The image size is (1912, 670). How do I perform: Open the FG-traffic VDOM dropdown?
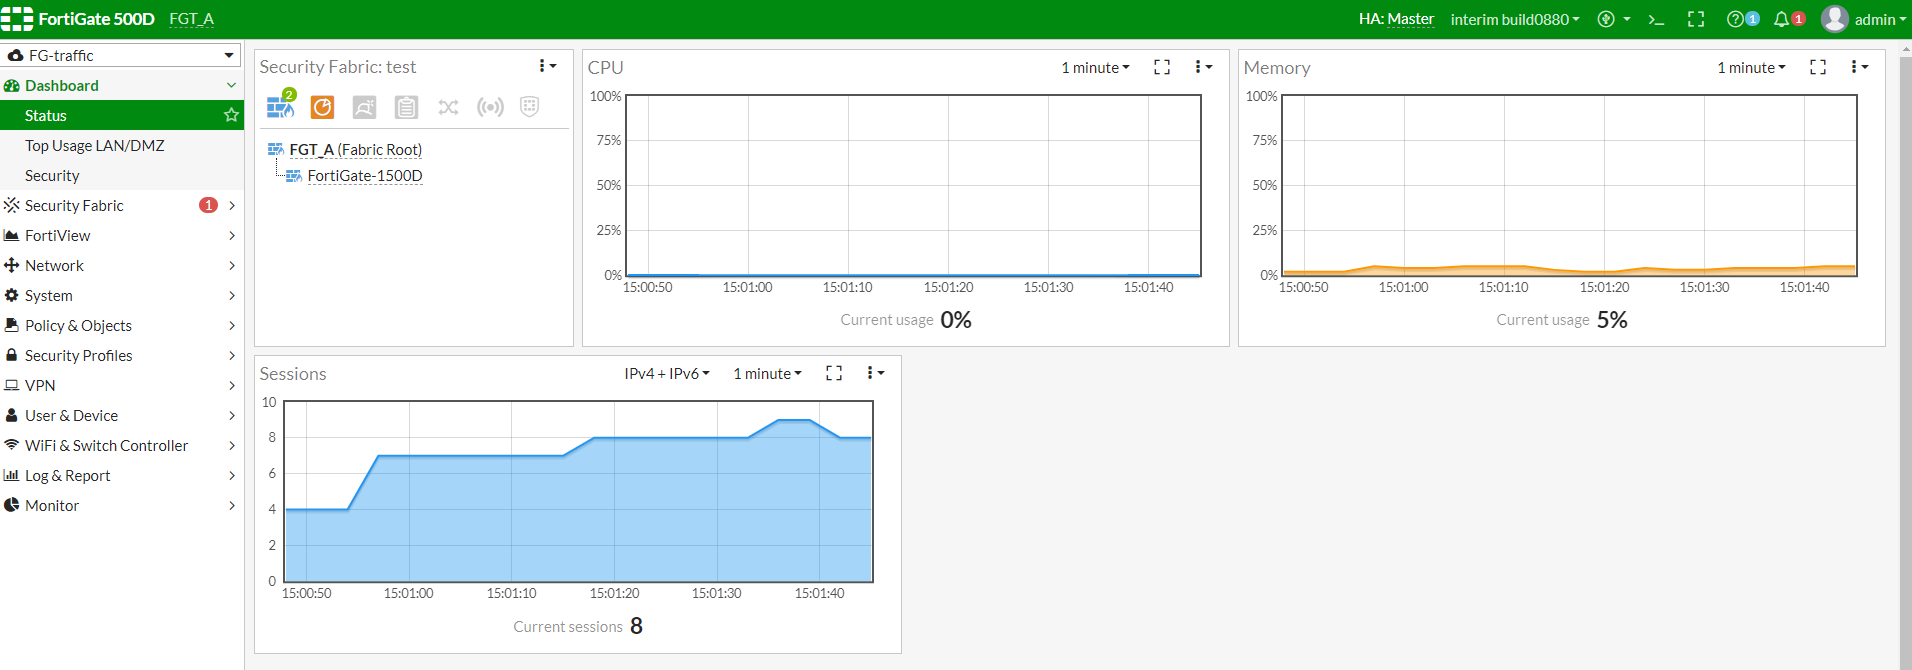121,55
